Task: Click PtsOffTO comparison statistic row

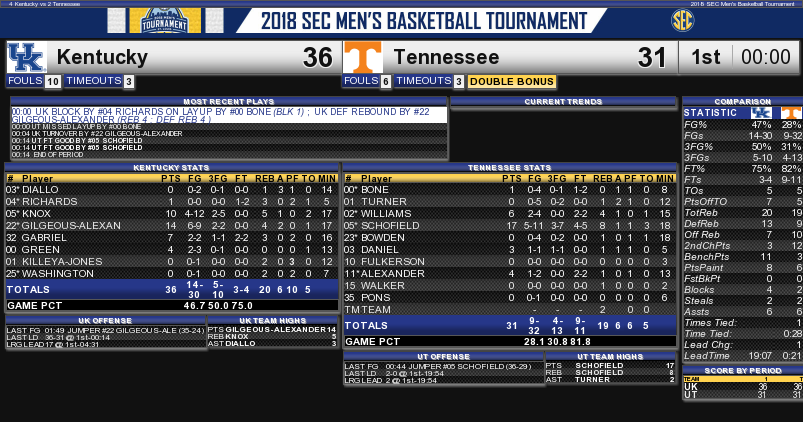Action: (743, 202)
